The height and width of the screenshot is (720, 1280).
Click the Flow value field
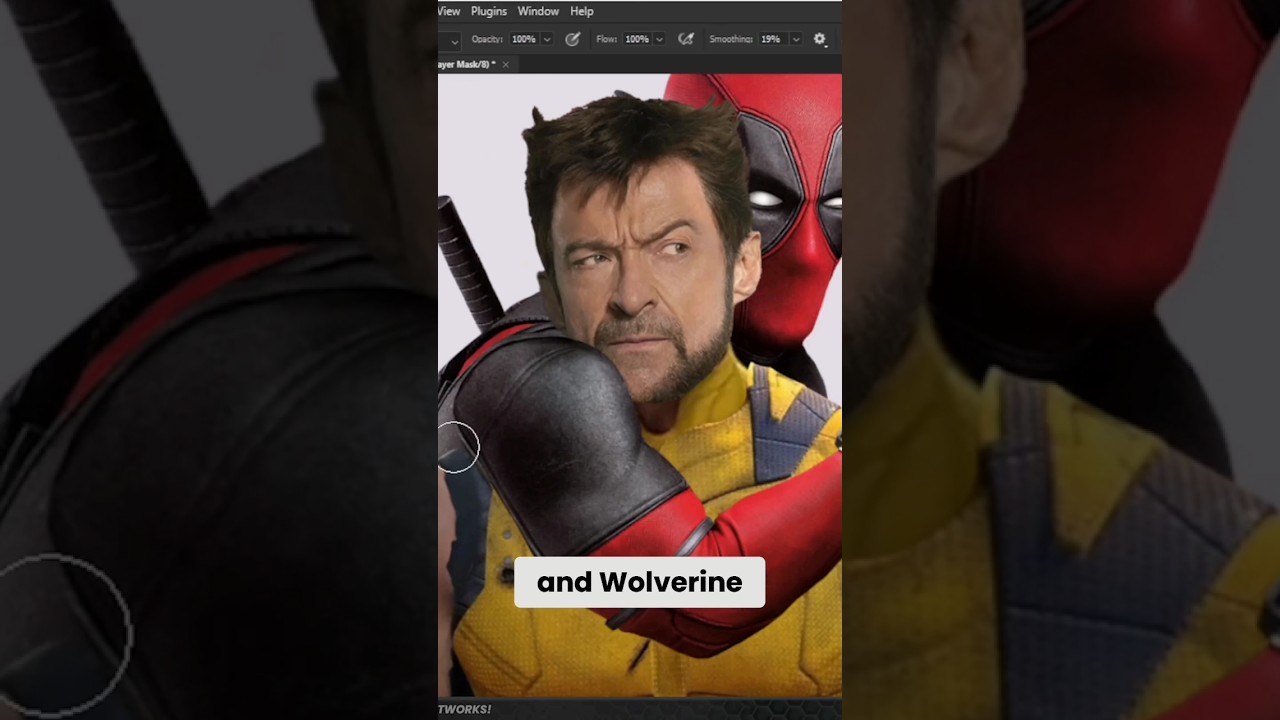[x=637, y=39]
